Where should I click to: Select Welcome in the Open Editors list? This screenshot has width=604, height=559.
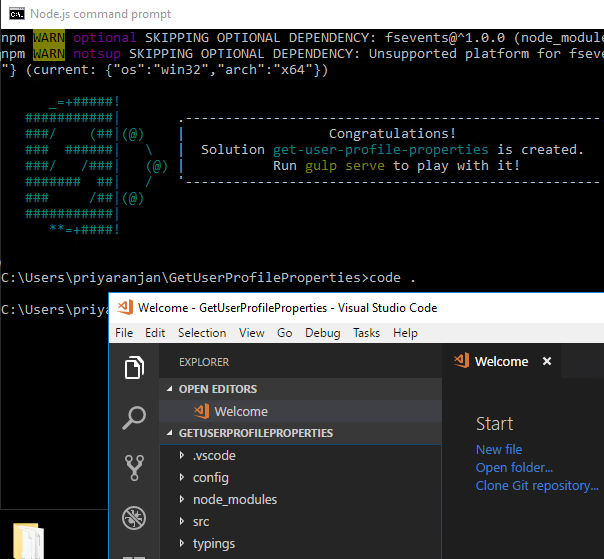point(300,411)
